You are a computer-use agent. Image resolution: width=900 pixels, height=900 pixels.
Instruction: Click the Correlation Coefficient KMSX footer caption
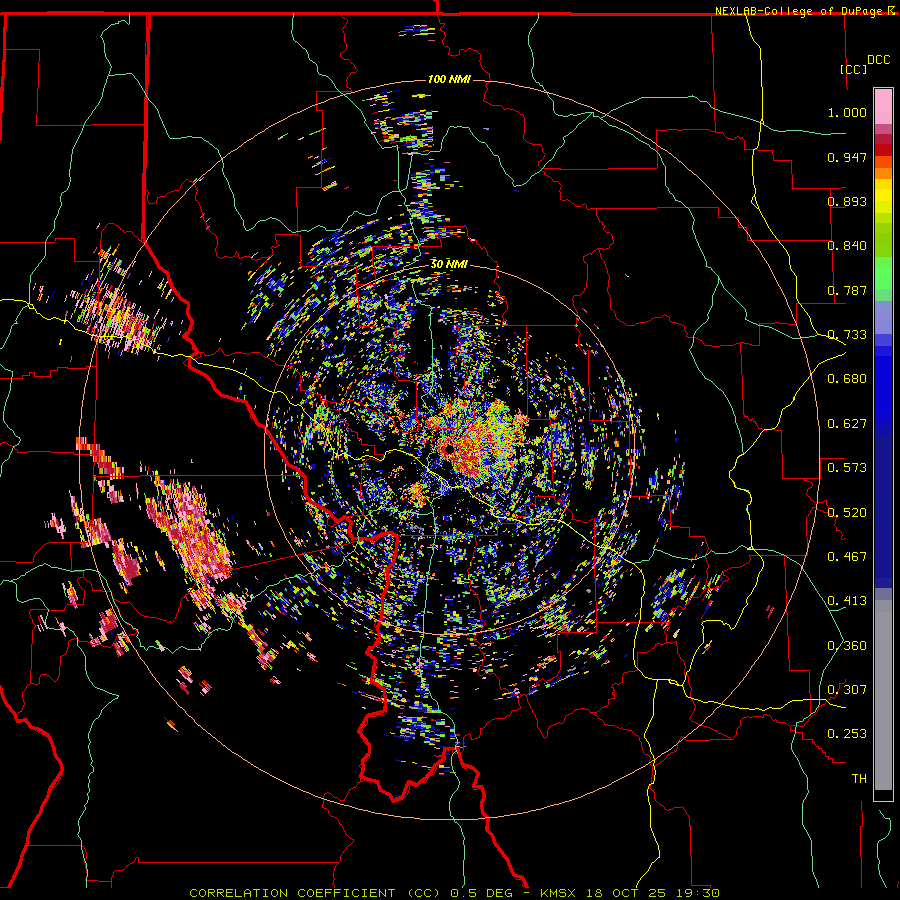(454, 893)
